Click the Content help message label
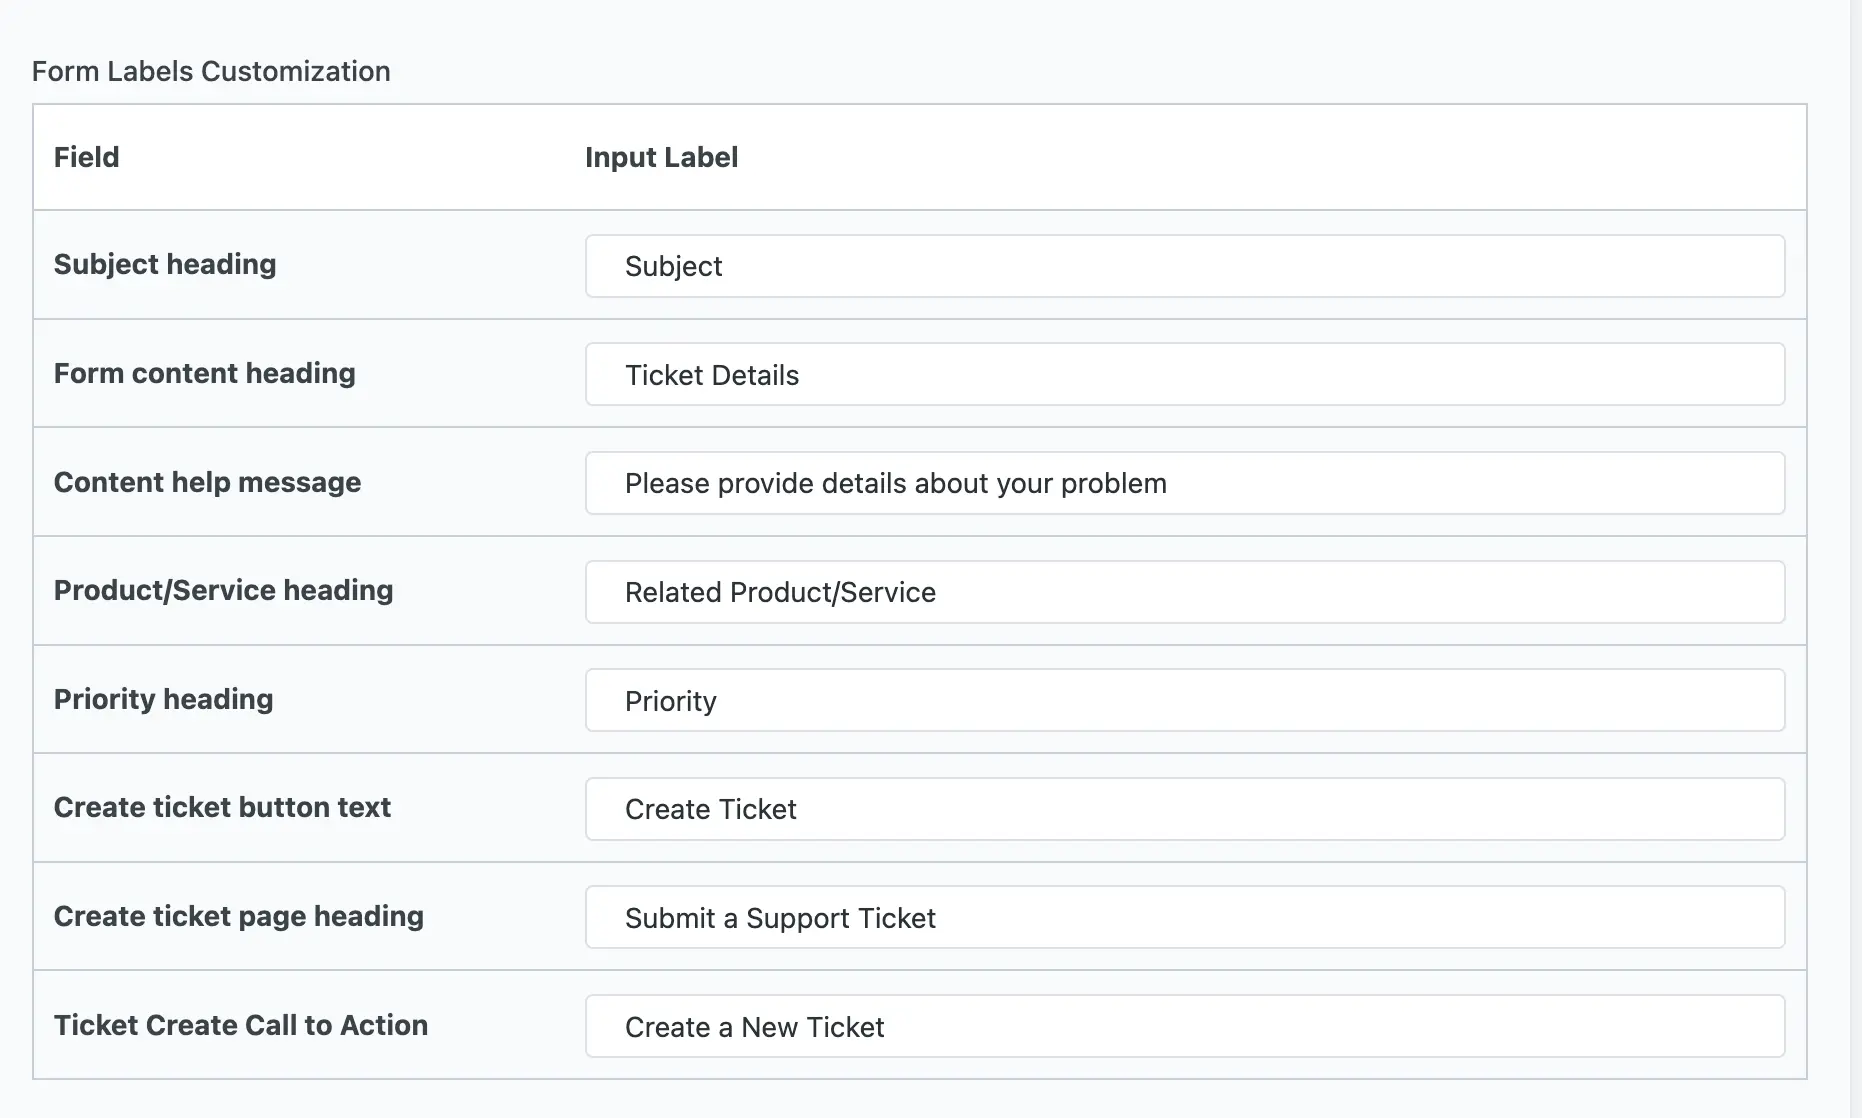This screenshot has height=1118, width=1862. pos(207,482)
